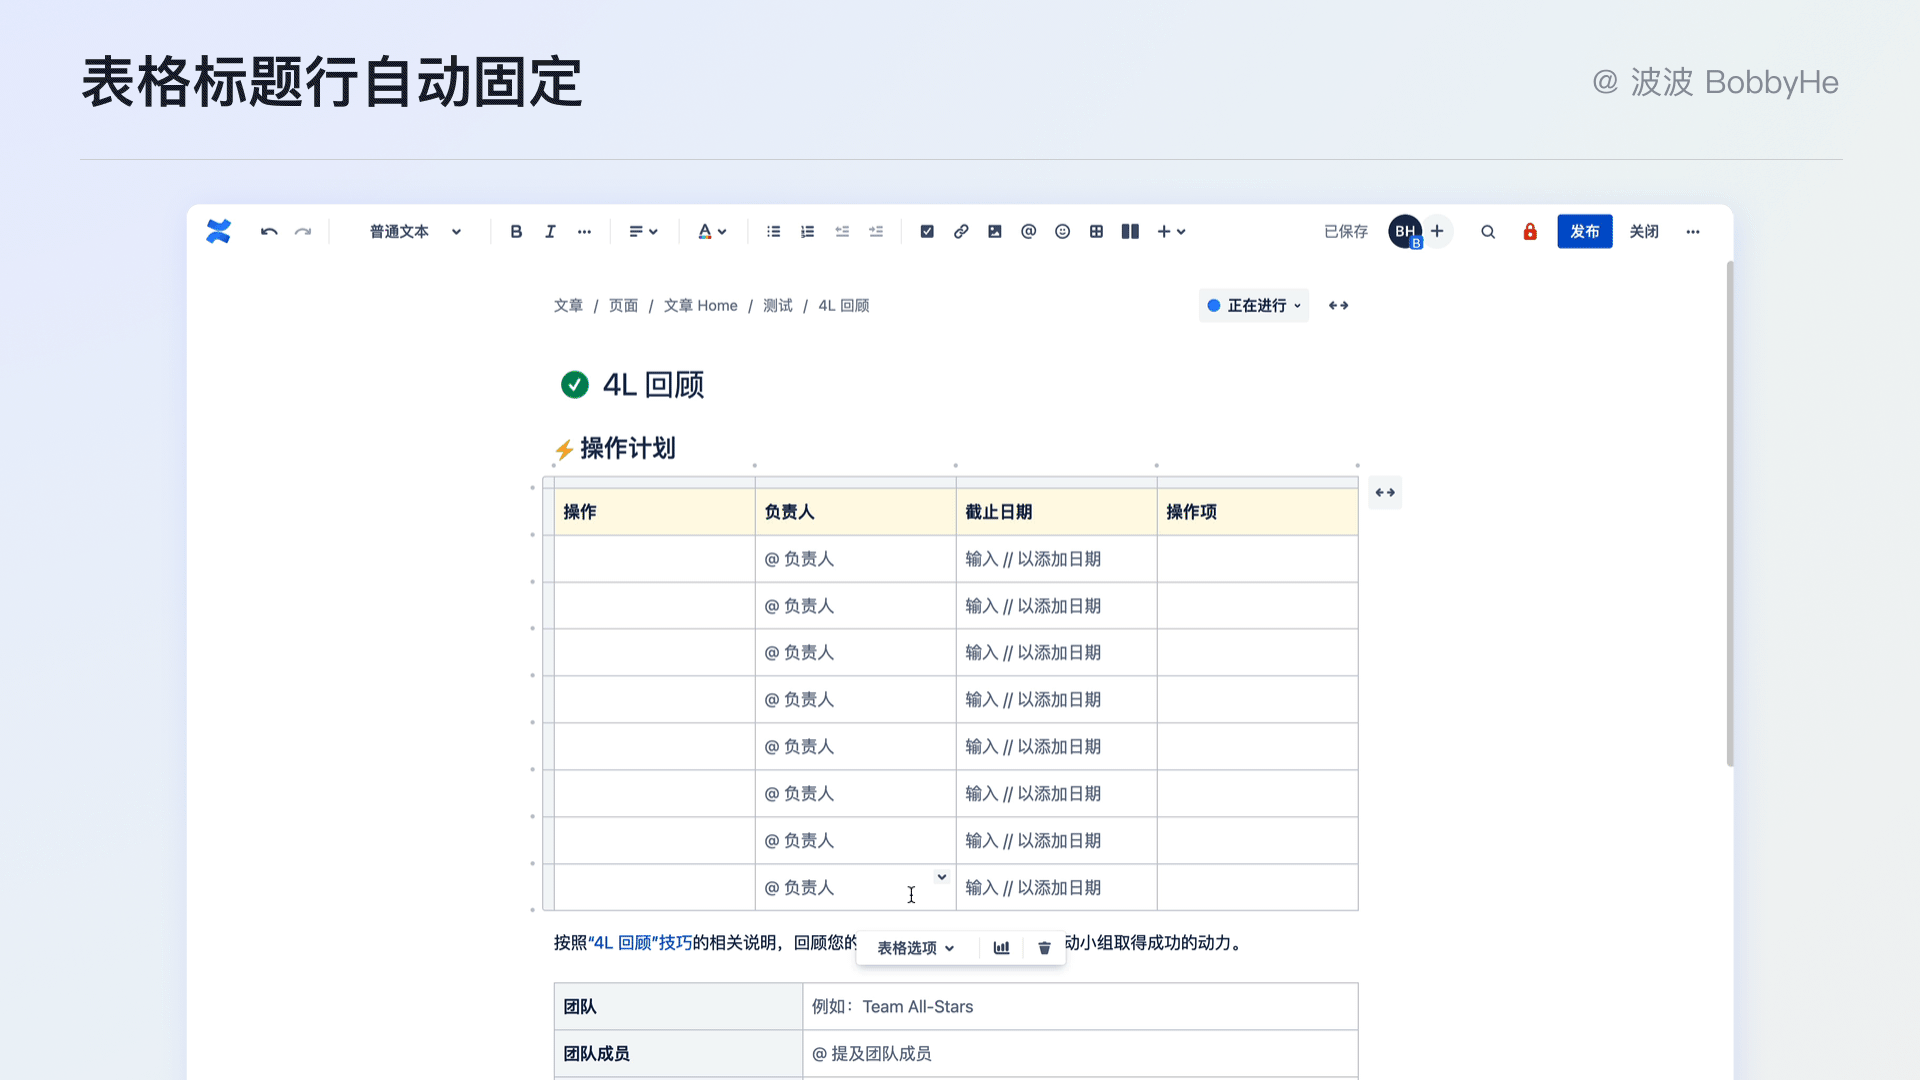The width and height of the screenshot is (1920, 1080).
Task: Click the 发布 publish button
Action: click(x=1584, y=232)
